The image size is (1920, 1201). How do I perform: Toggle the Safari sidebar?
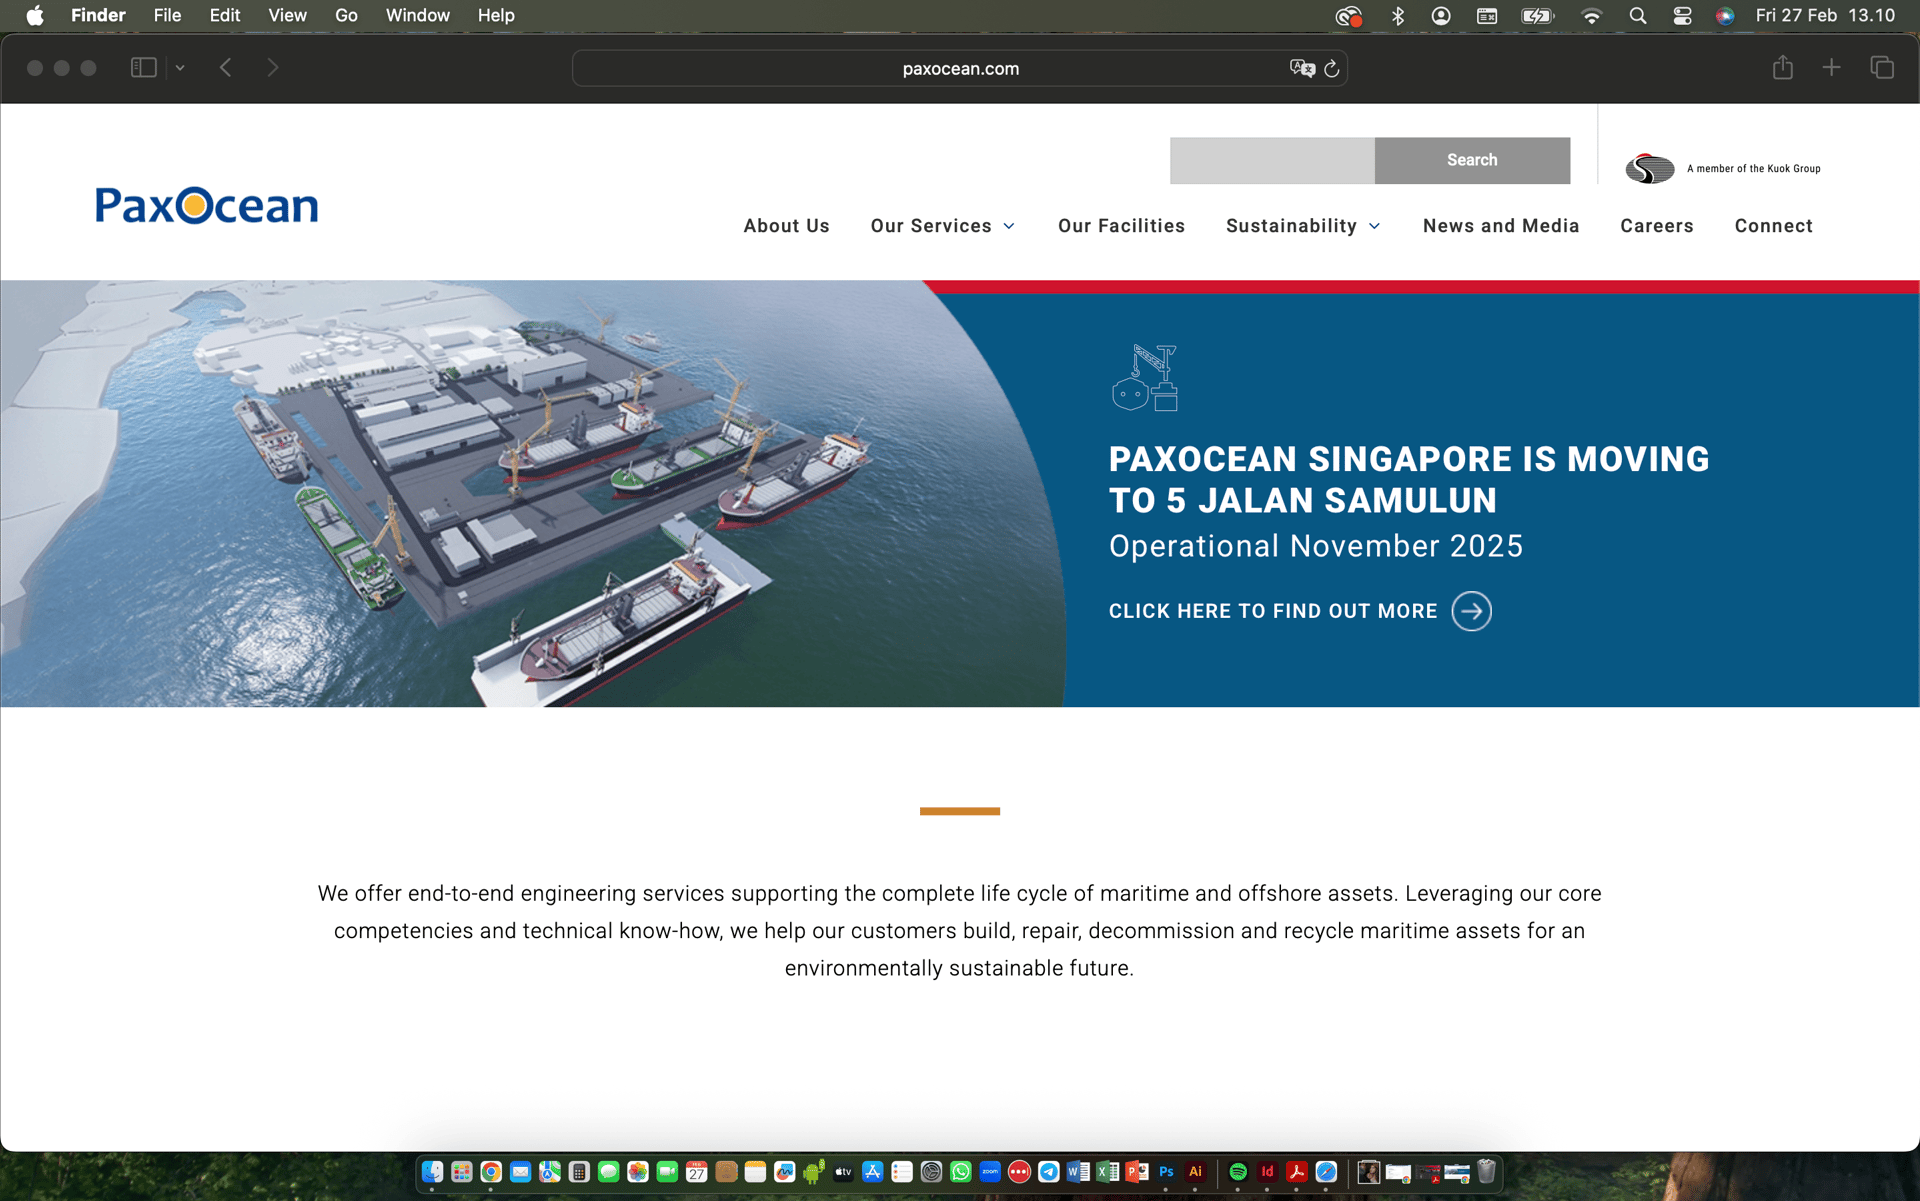(x=143, y=68)
